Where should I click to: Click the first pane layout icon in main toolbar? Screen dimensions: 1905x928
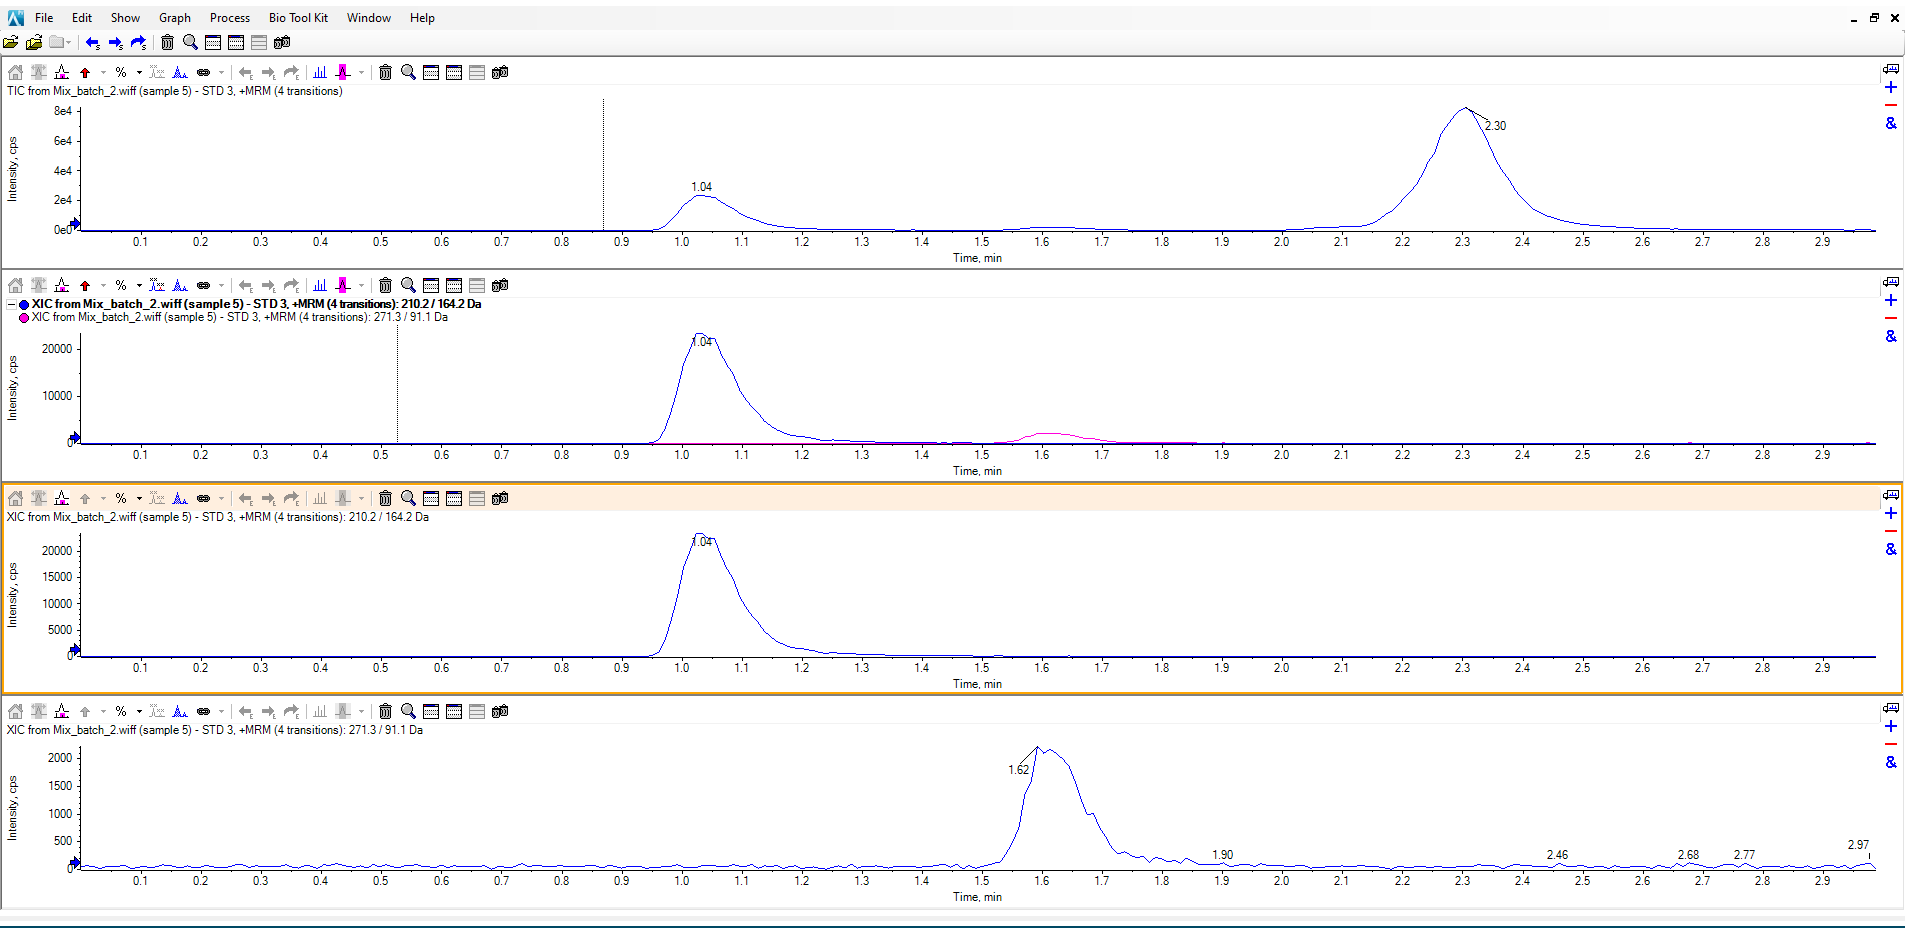click(213, 42)
